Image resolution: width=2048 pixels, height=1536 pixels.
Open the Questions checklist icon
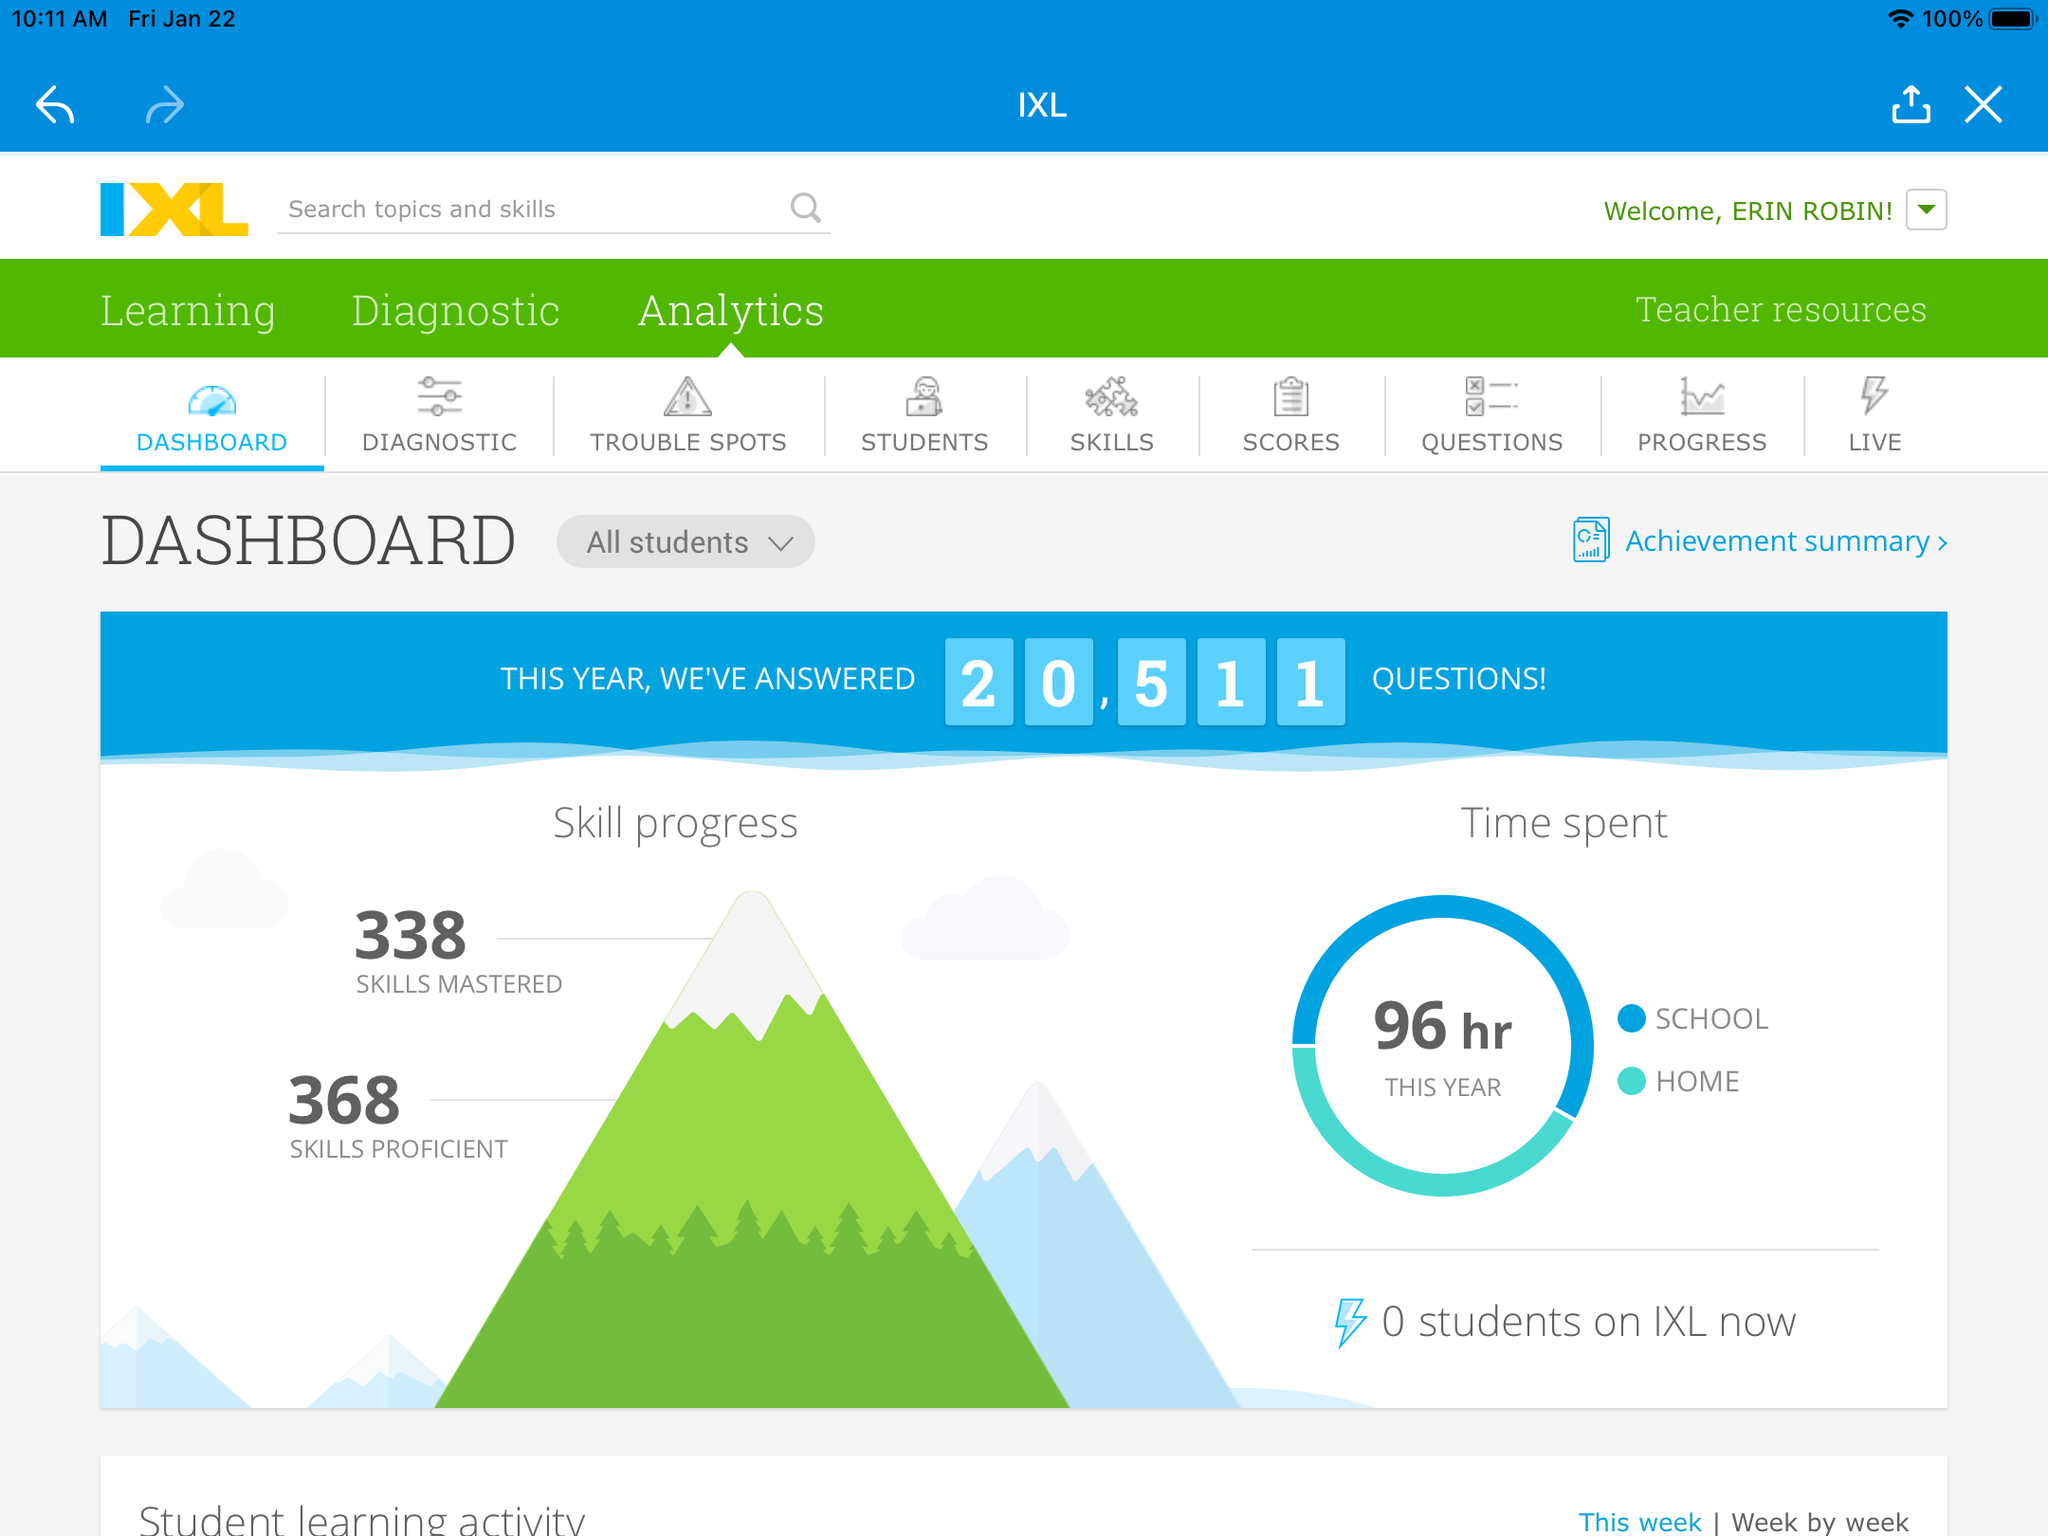point(1491,397)
